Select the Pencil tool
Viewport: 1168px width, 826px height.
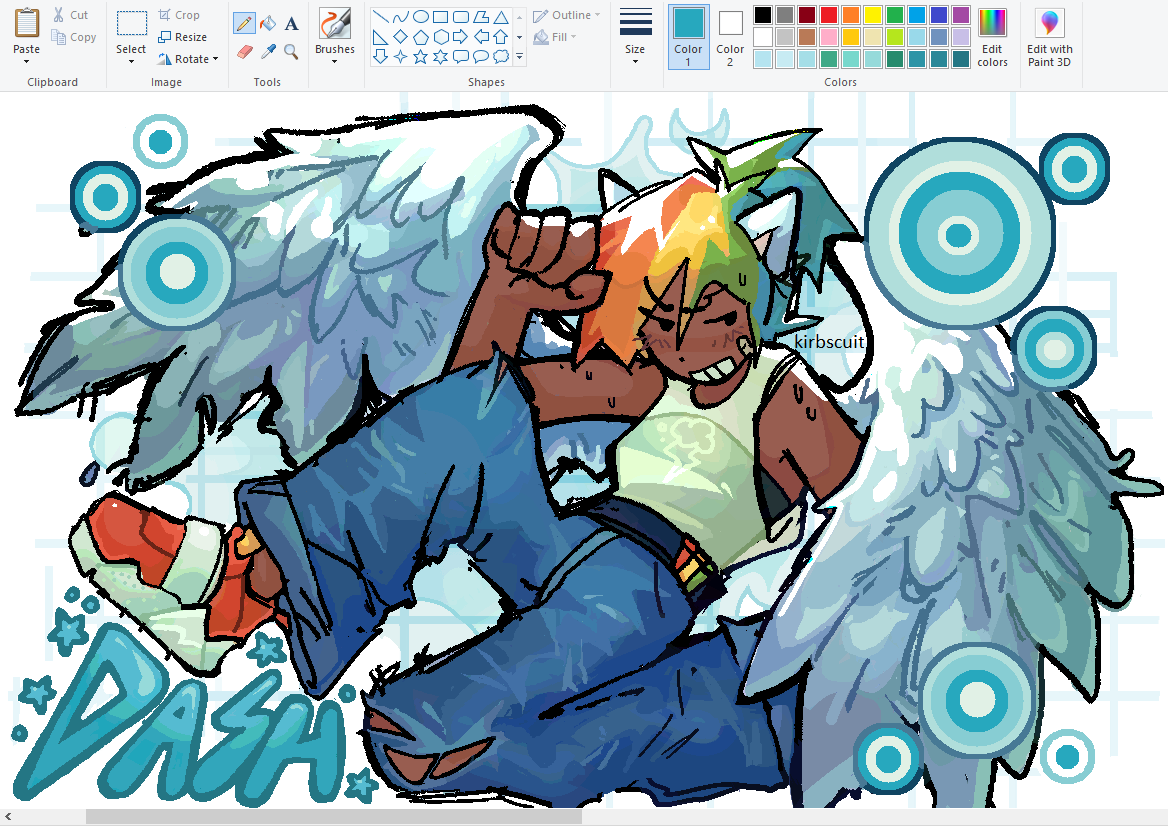click(244, 23)
